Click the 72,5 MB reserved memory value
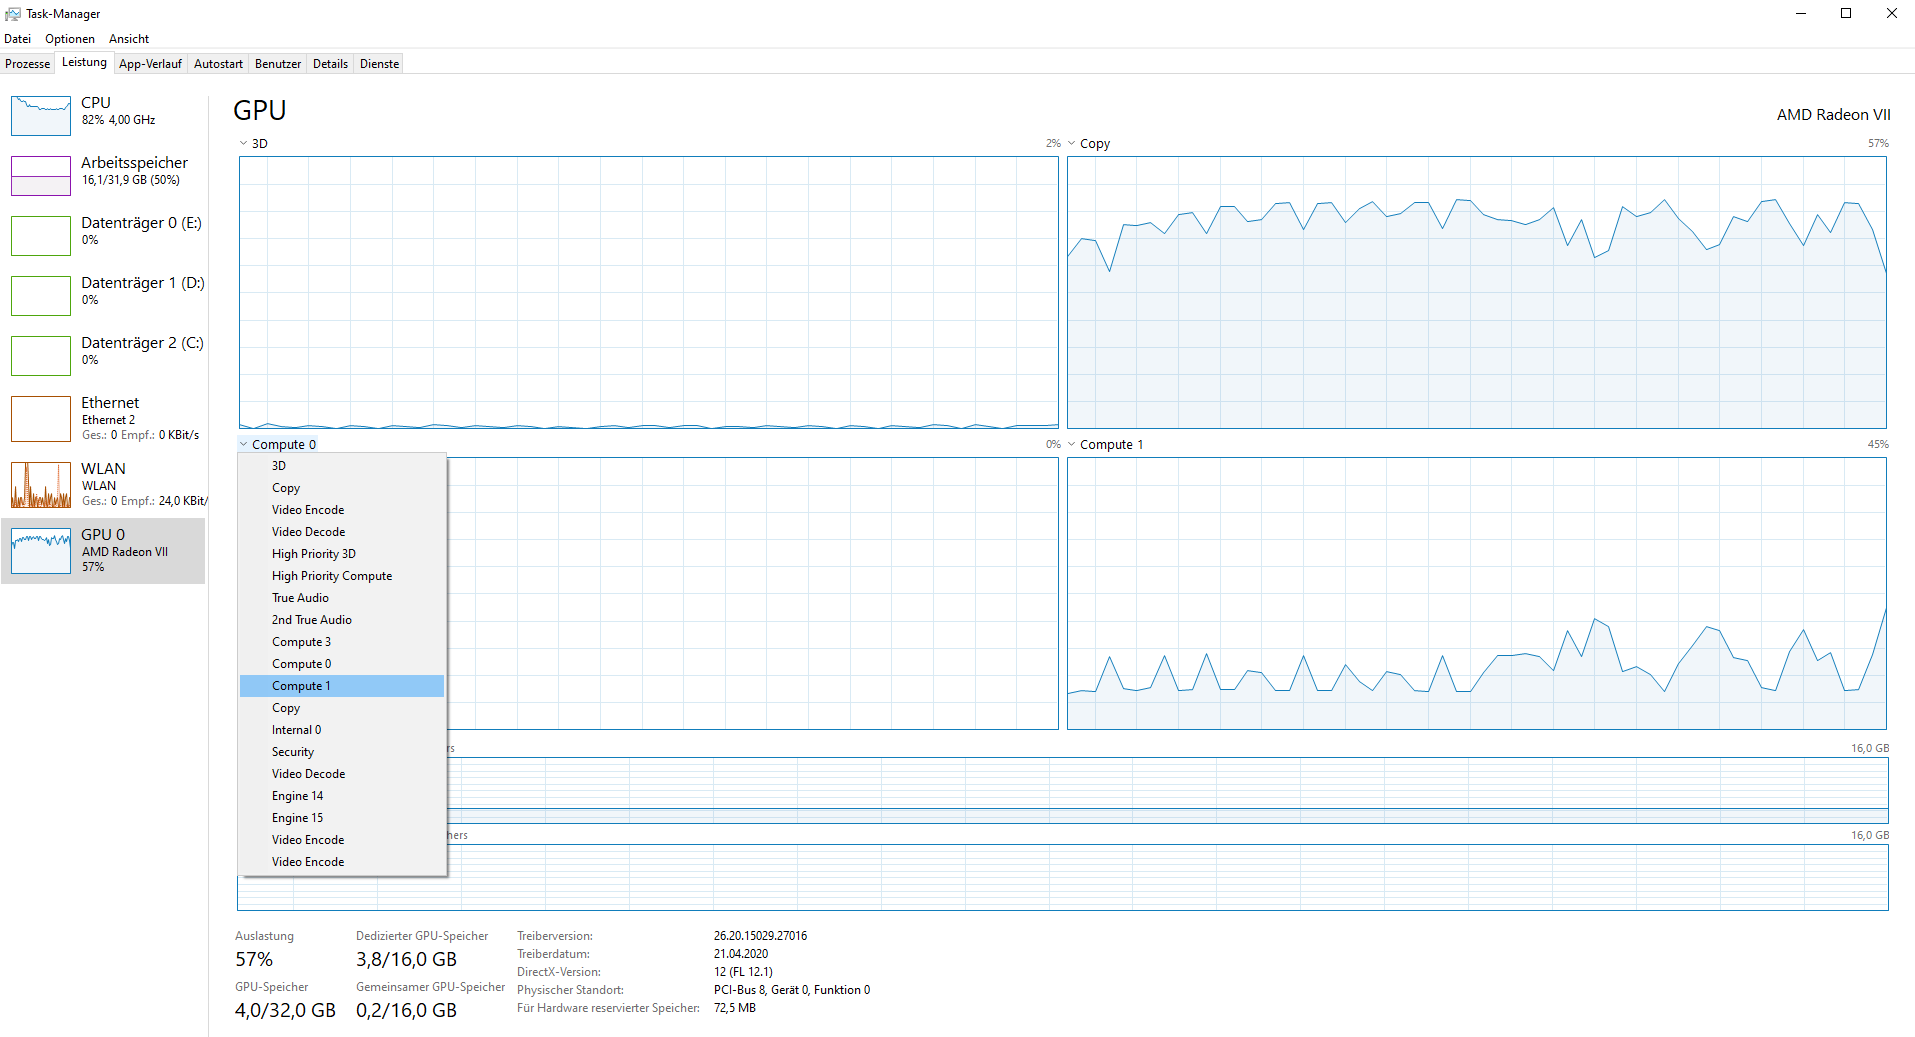 [x=735, y=1008]
